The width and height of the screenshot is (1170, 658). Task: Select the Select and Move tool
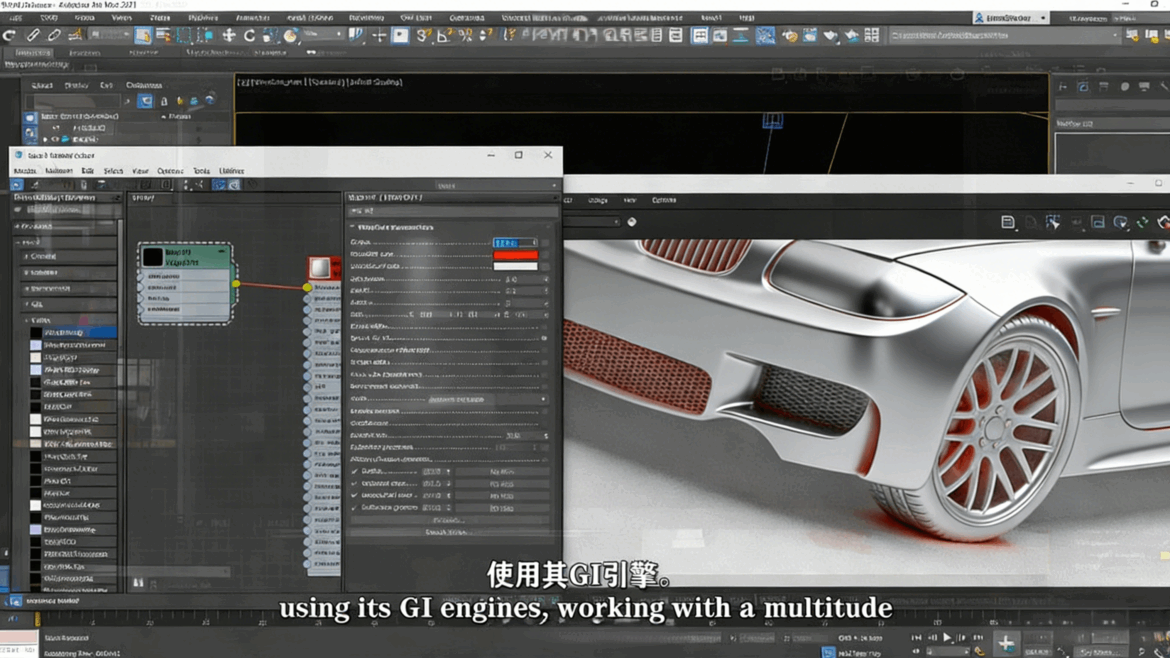tap(229, 37)
